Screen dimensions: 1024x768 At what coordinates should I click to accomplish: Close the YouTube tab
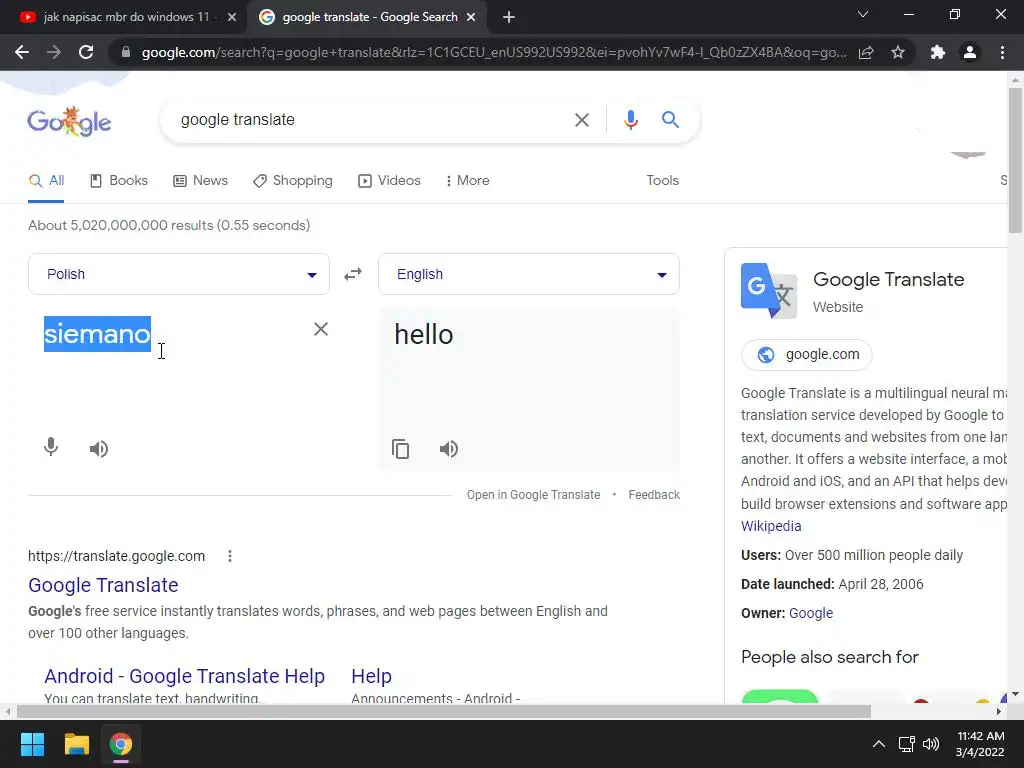232,17
